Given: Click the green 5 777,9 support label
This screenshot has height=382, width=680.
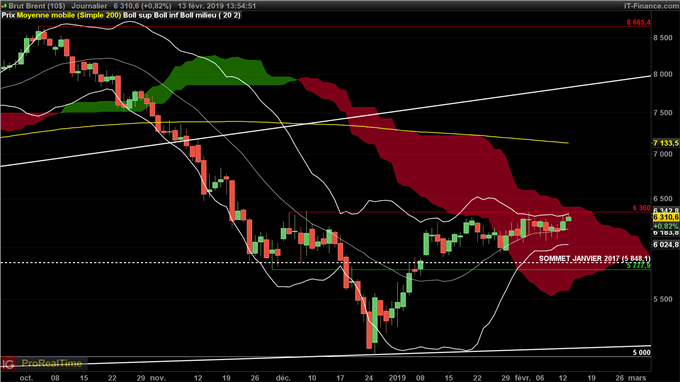Looking at the screenshot, I should [x=638, y=265].
